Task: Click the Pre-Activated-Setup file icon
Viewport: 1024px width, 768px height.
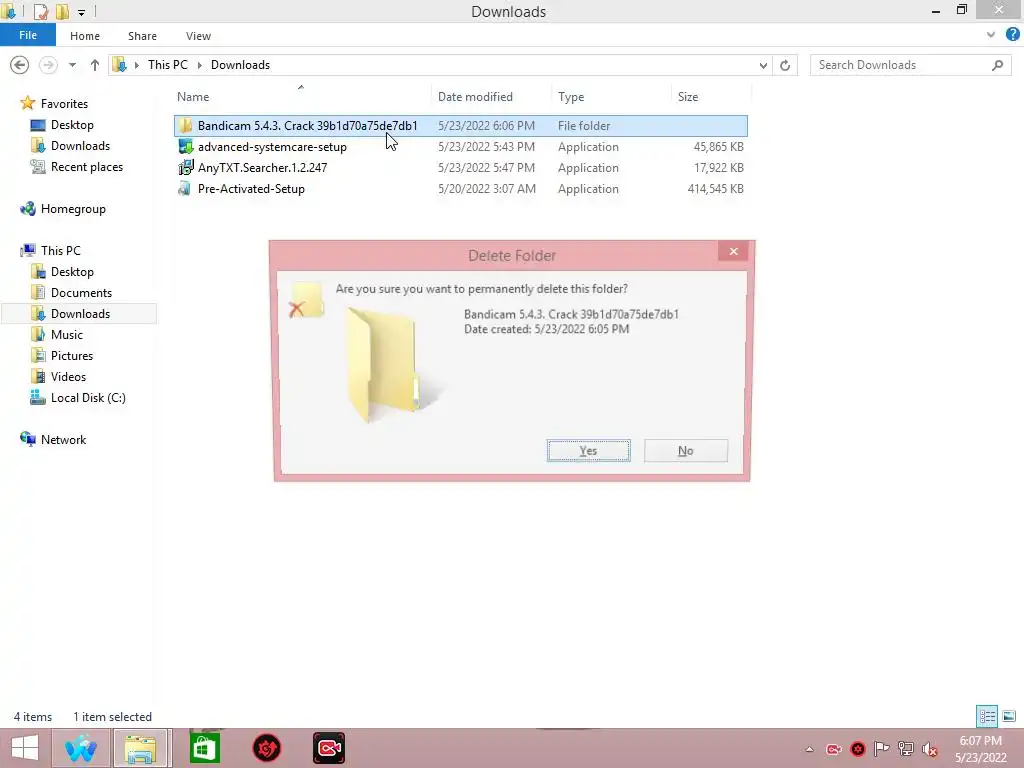Action: [185, 189]
